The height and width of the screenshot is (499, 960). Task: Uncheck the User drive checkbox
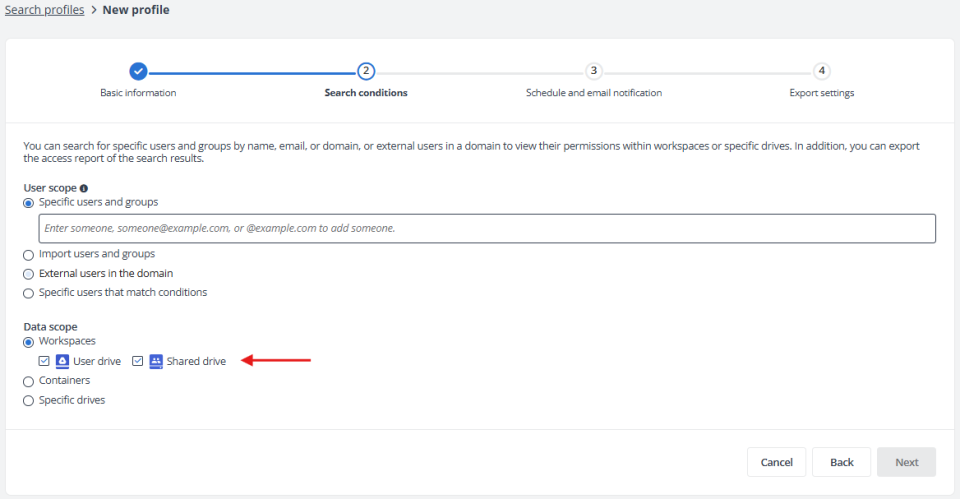[44, 361]
